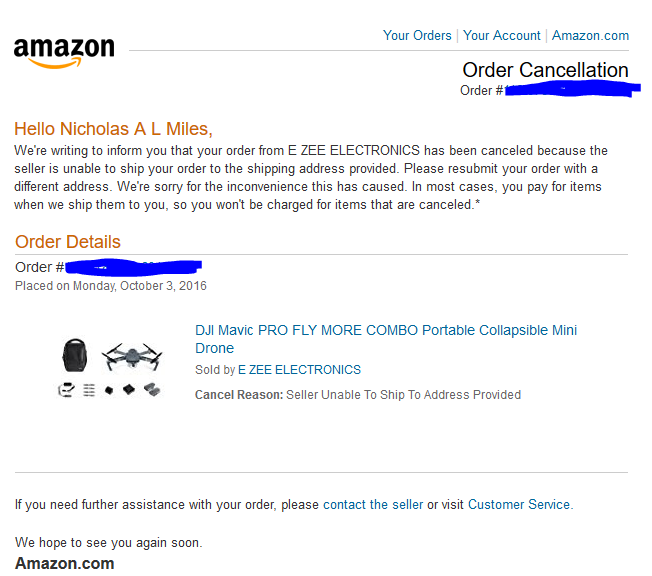Click the contact the seller link
The image size is (652, 576).
coord(372,504)
